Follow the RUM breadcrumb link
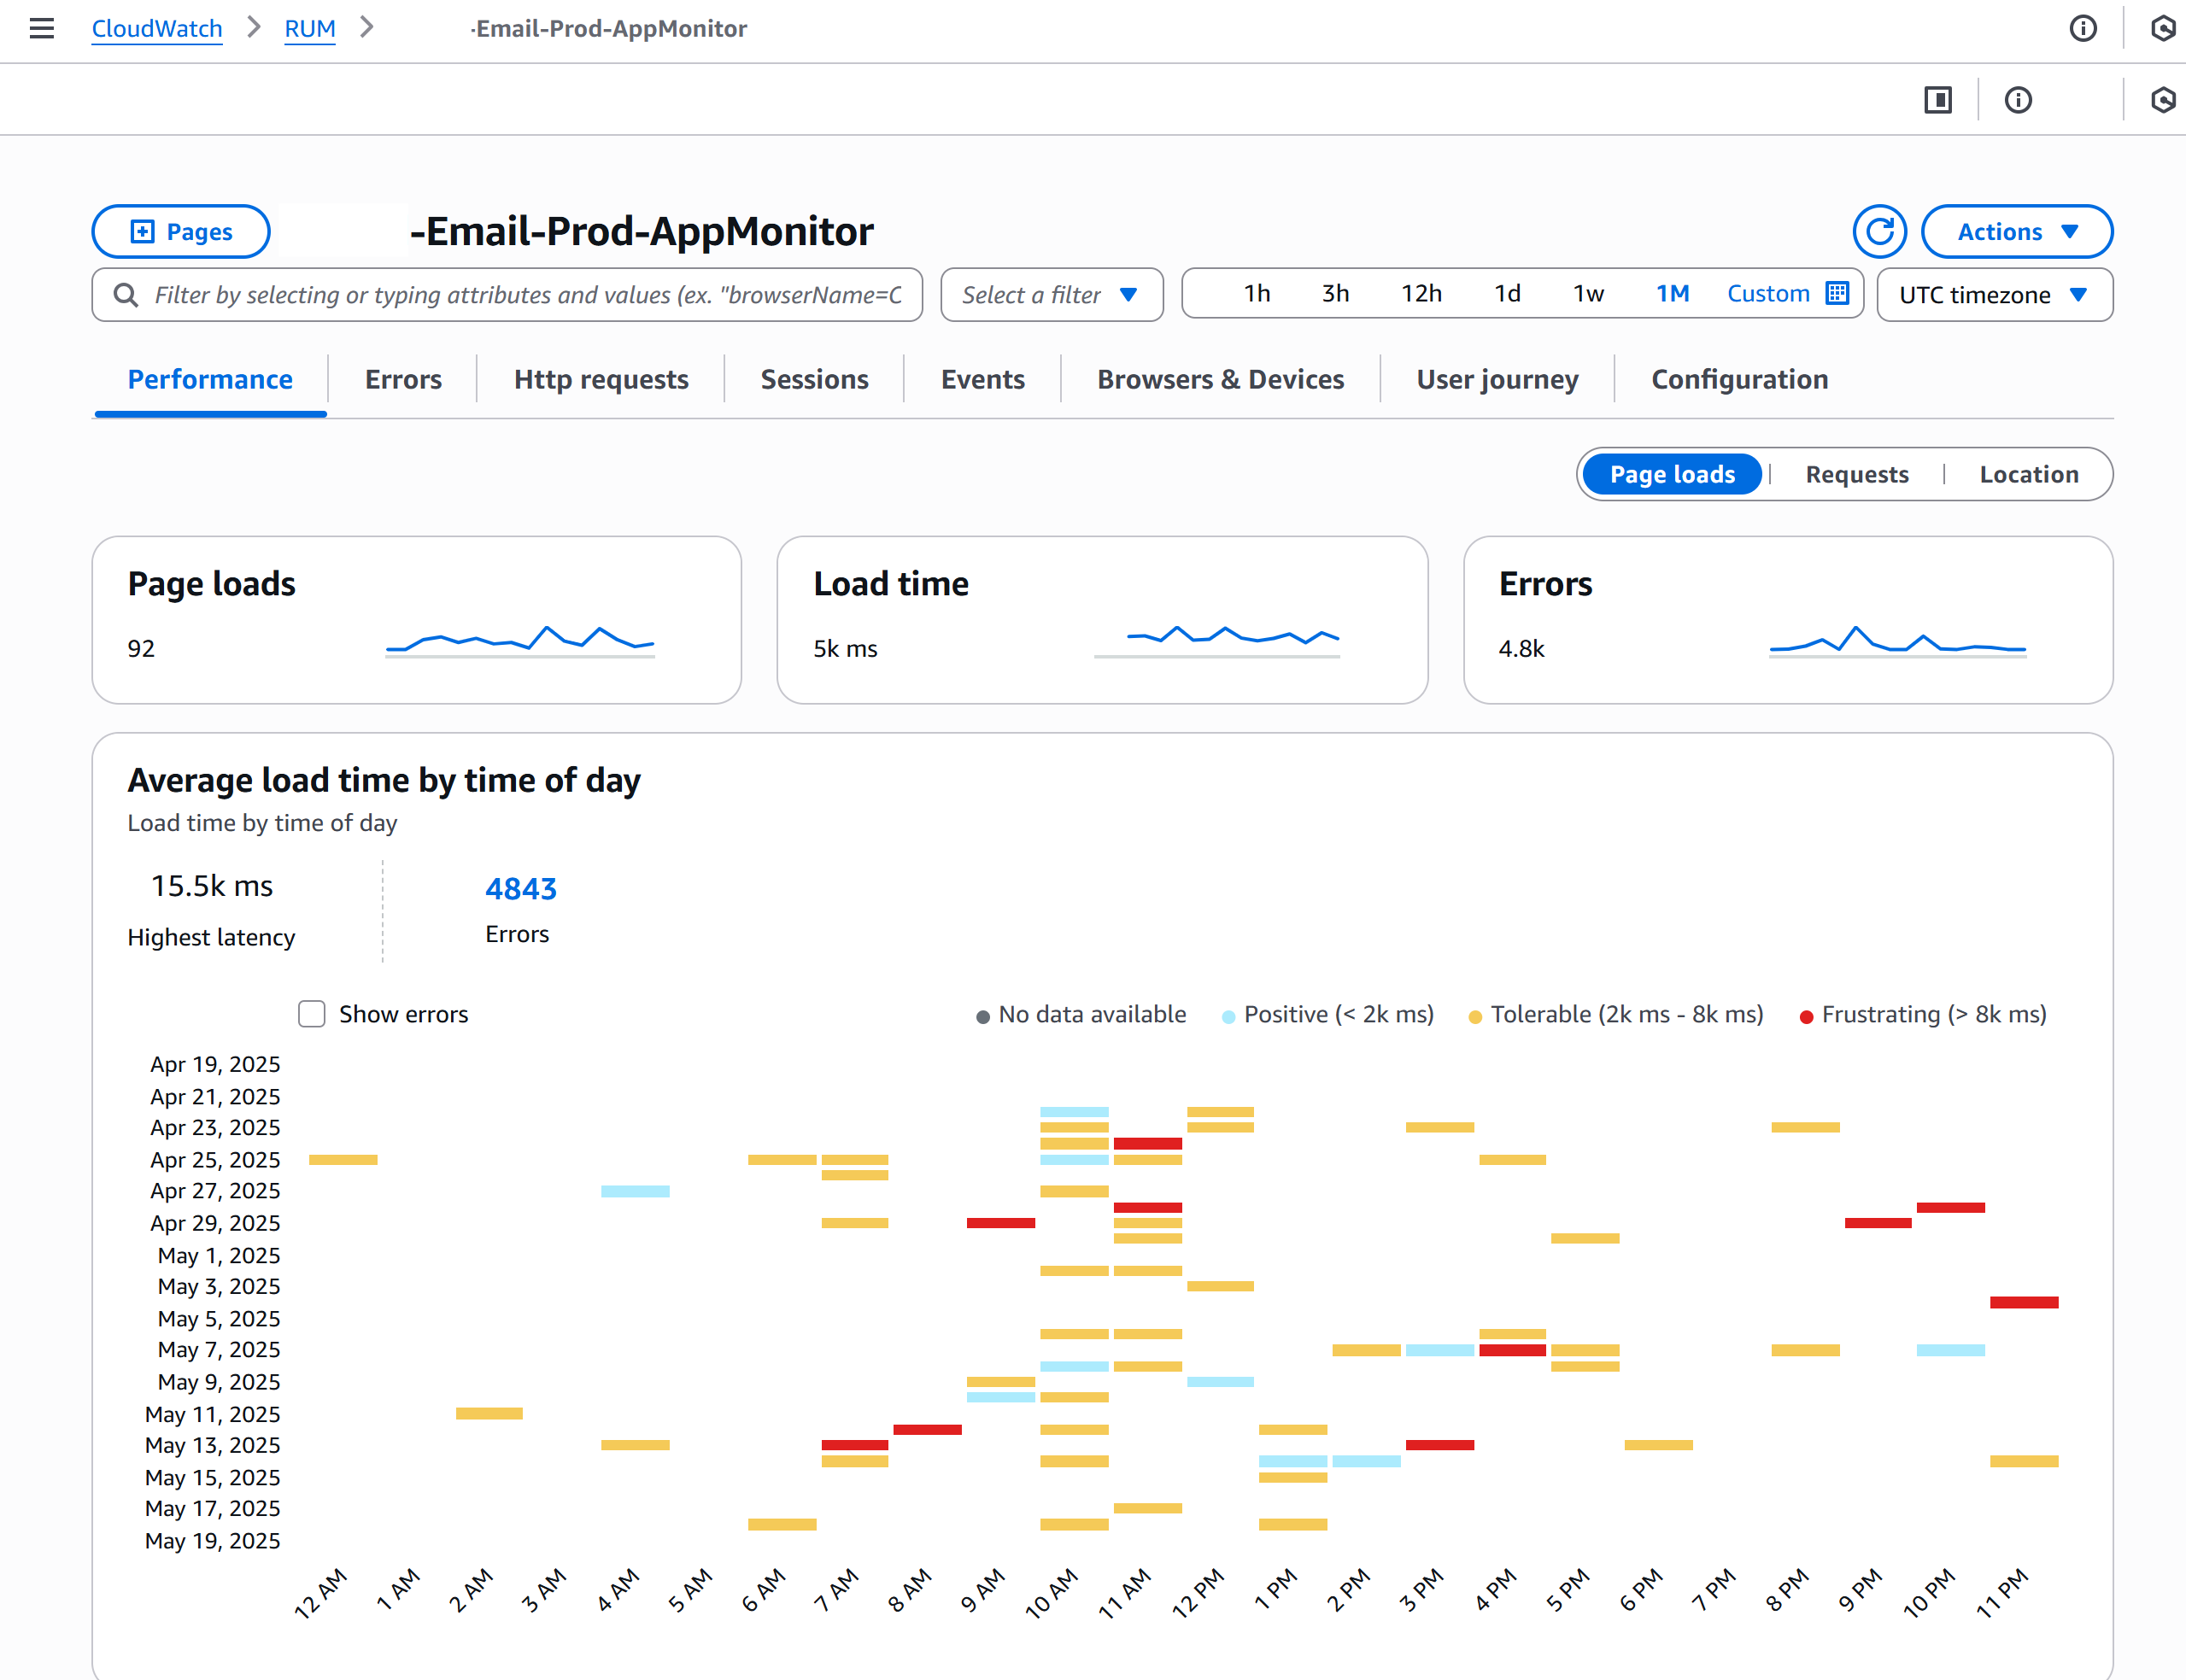Viewport: 2186px width, 1680px height. pos(310,29)
